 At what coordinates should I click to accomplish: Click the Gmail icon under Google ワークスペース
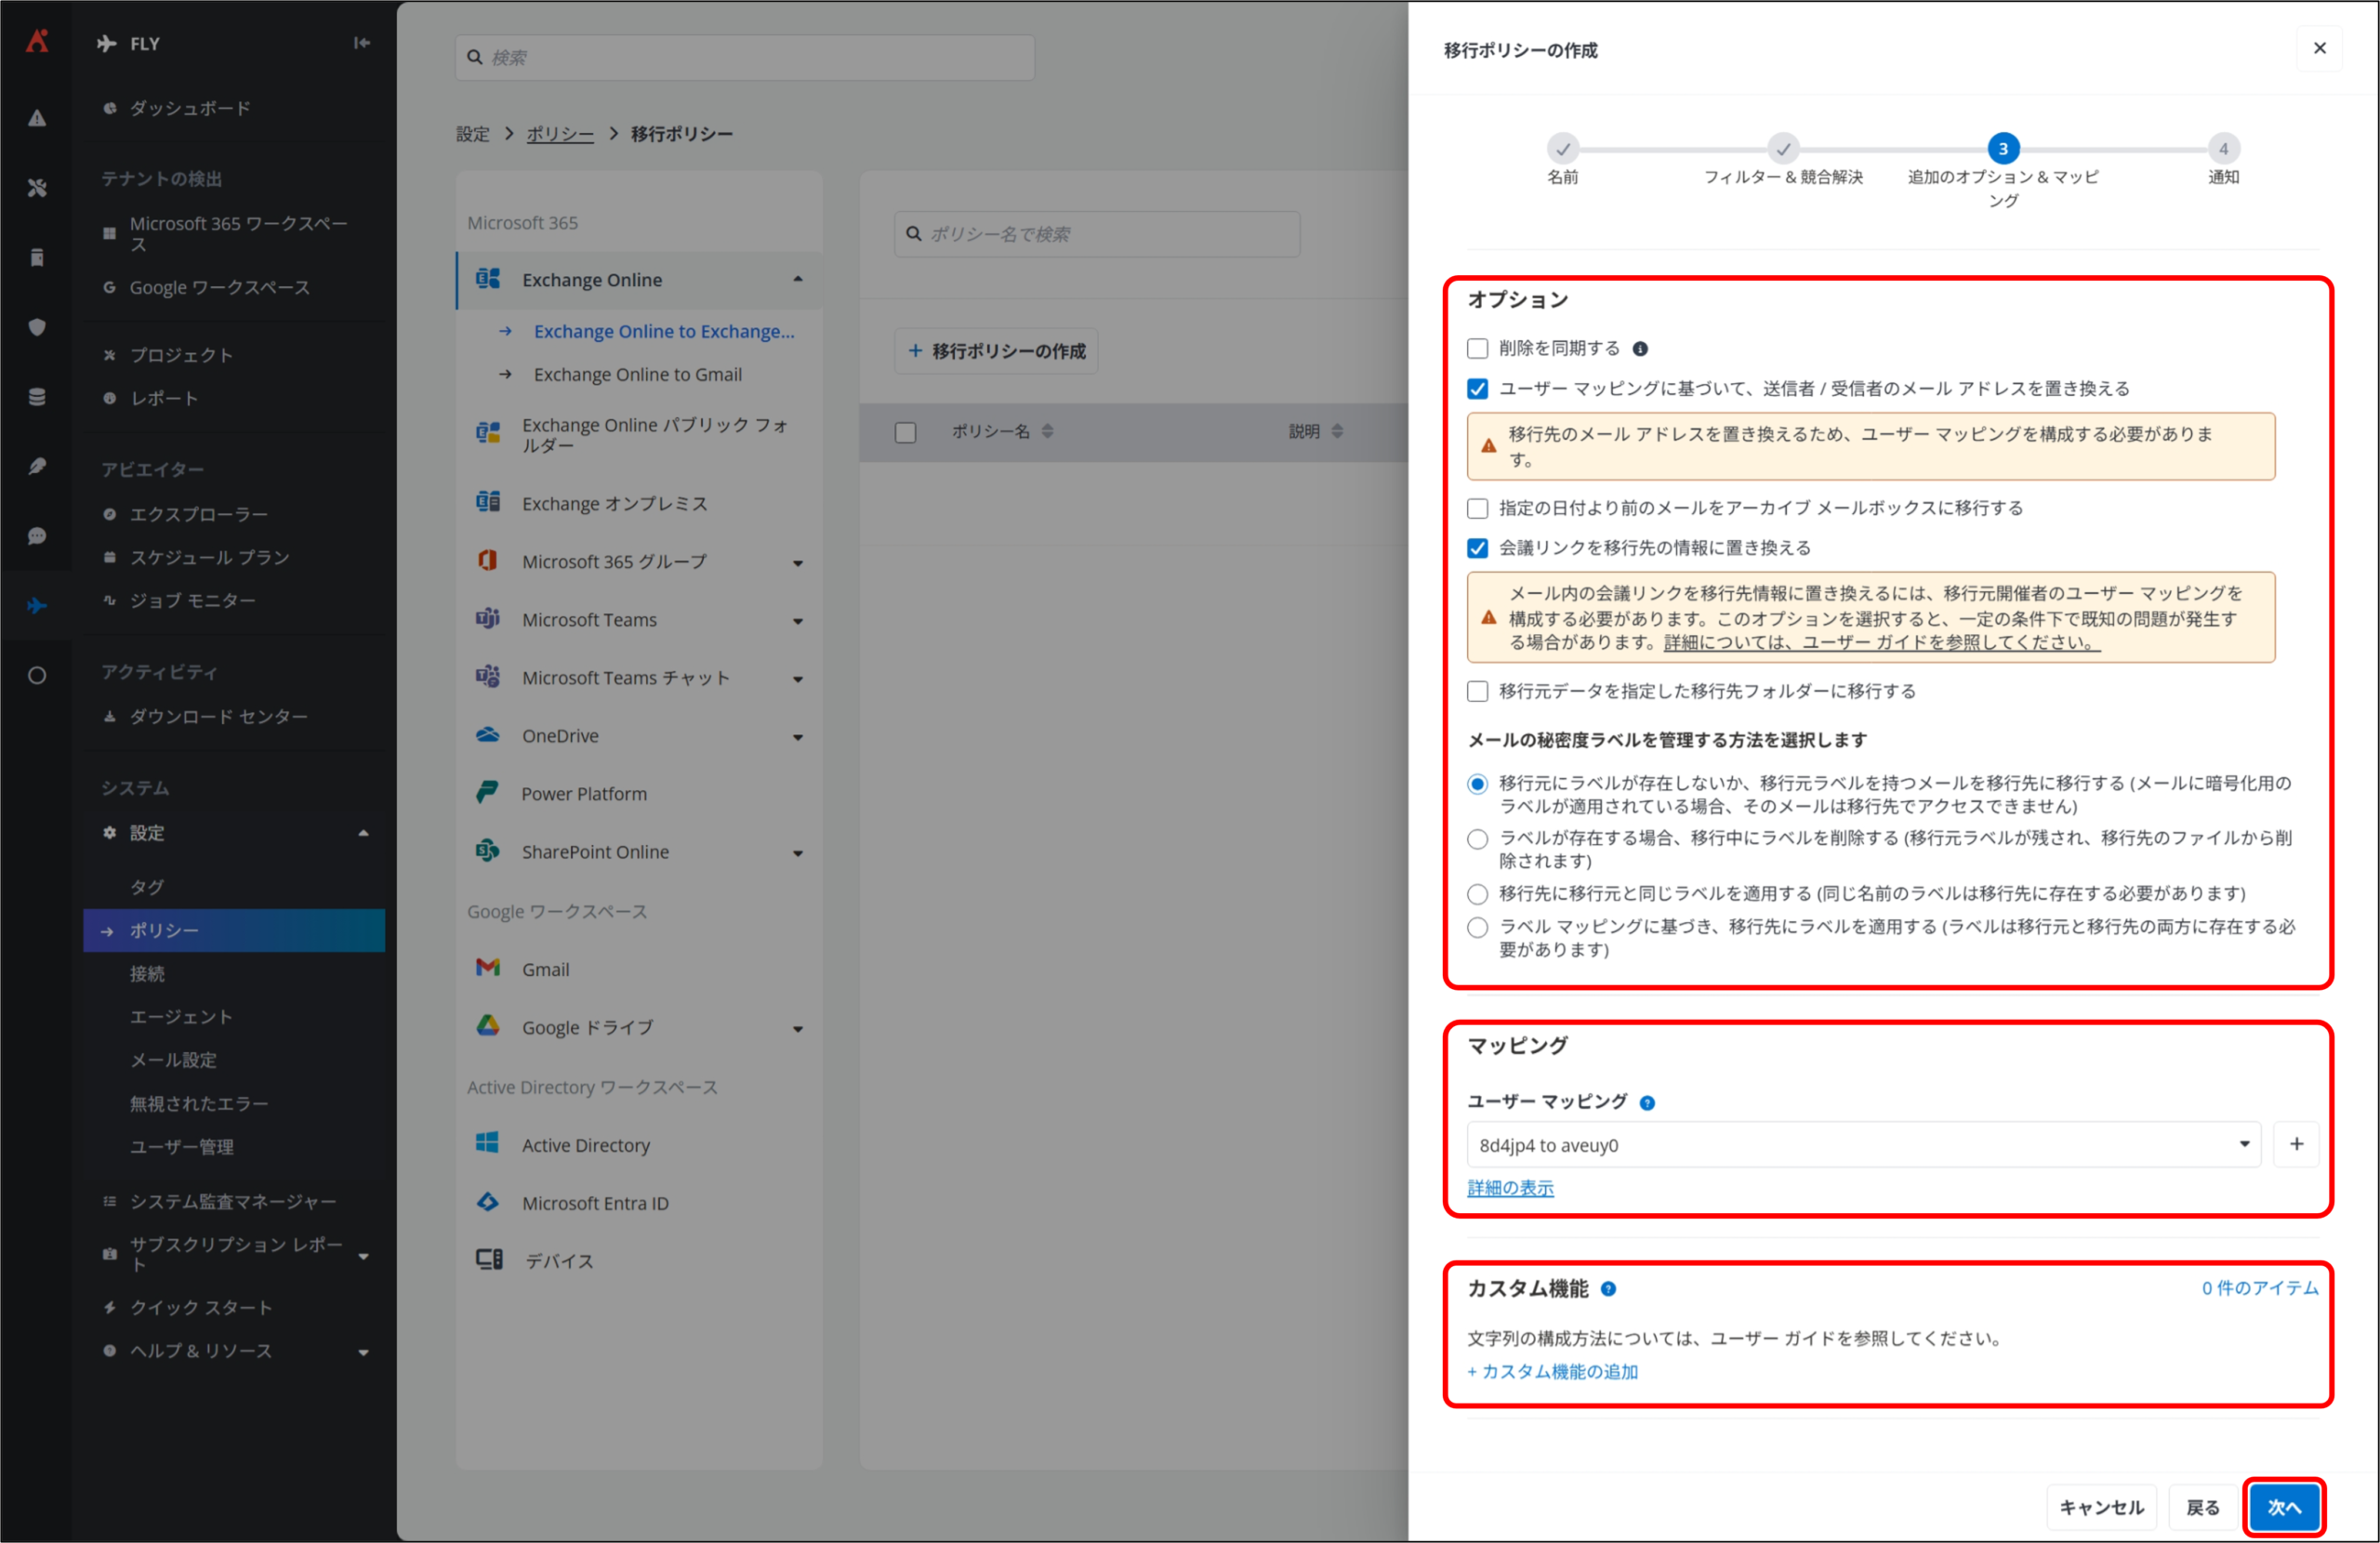(x=487, y=969)
